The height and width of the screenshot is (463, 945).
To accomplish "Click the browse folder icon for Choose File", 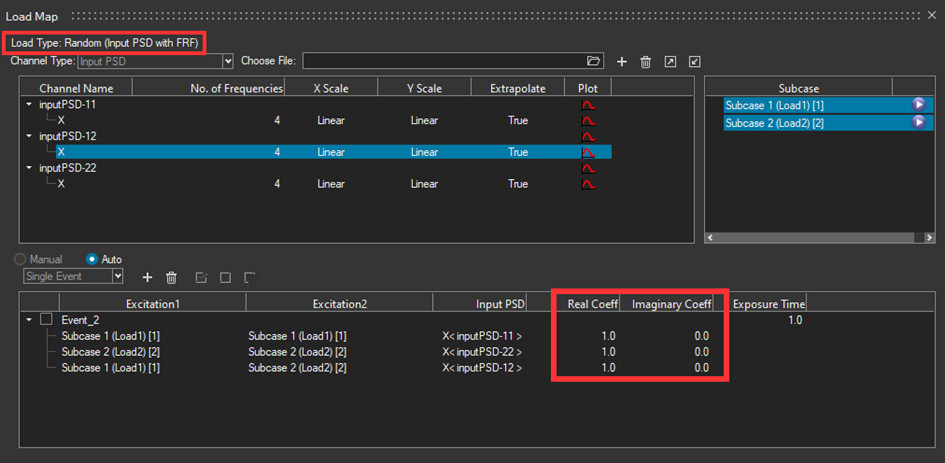I will [594, 62].
